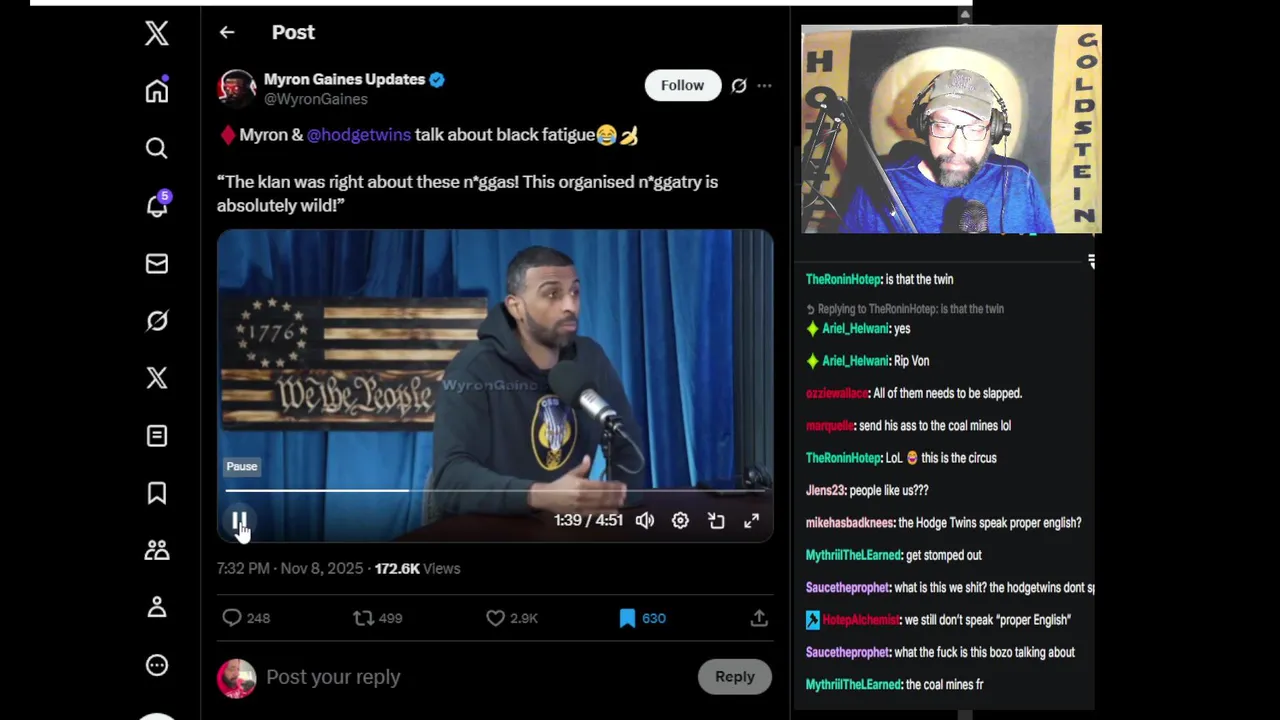Screen dimensions: 1280x720
Task: Open the Home icon in sidebar
Action: [x=157, y=90]
